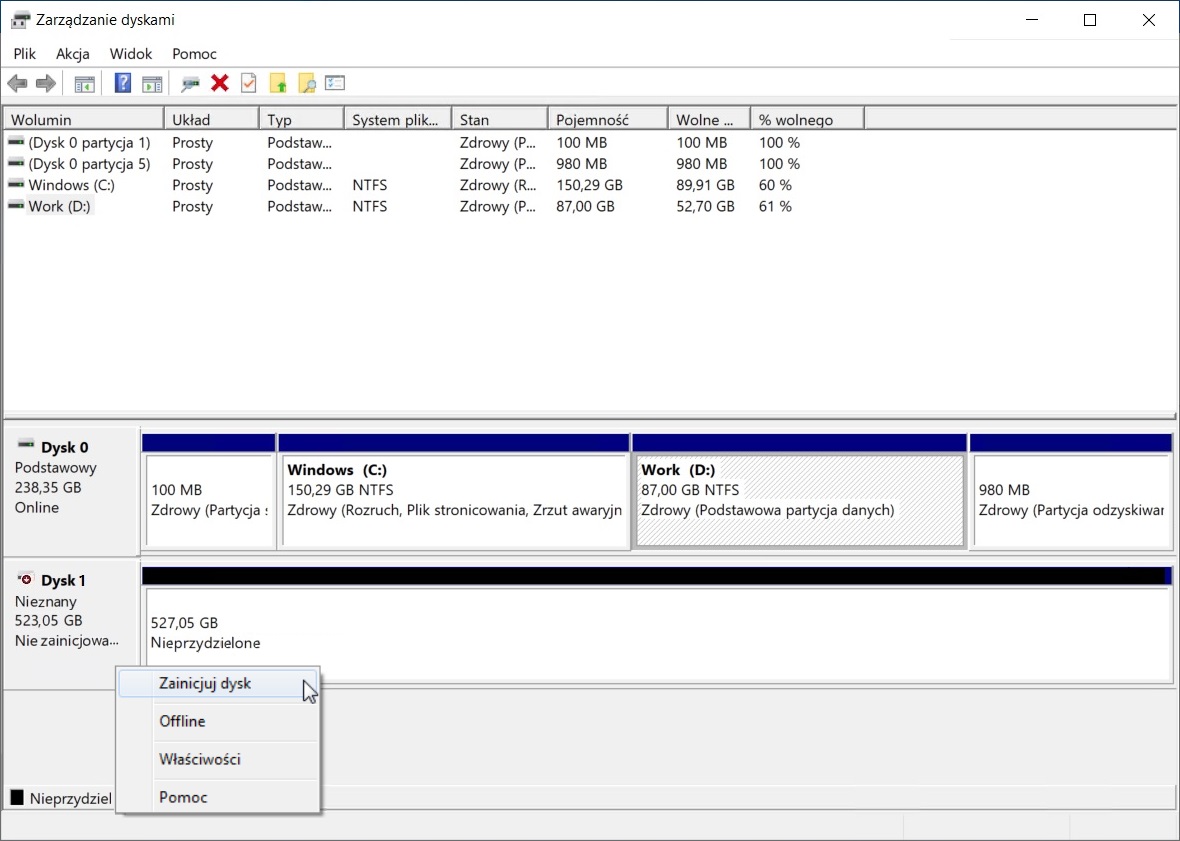Click Właściwości in the context menu
Image resolution: width=1180 pixels, height=841 pixels.
click(200, 759)
